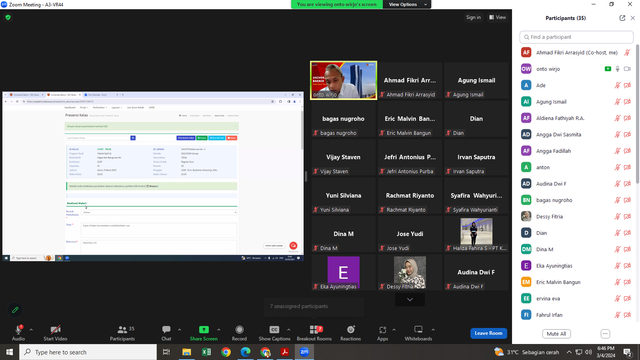Click the green encryption shield icon
The image size is (640, 360).
click(x=8, y=18)
